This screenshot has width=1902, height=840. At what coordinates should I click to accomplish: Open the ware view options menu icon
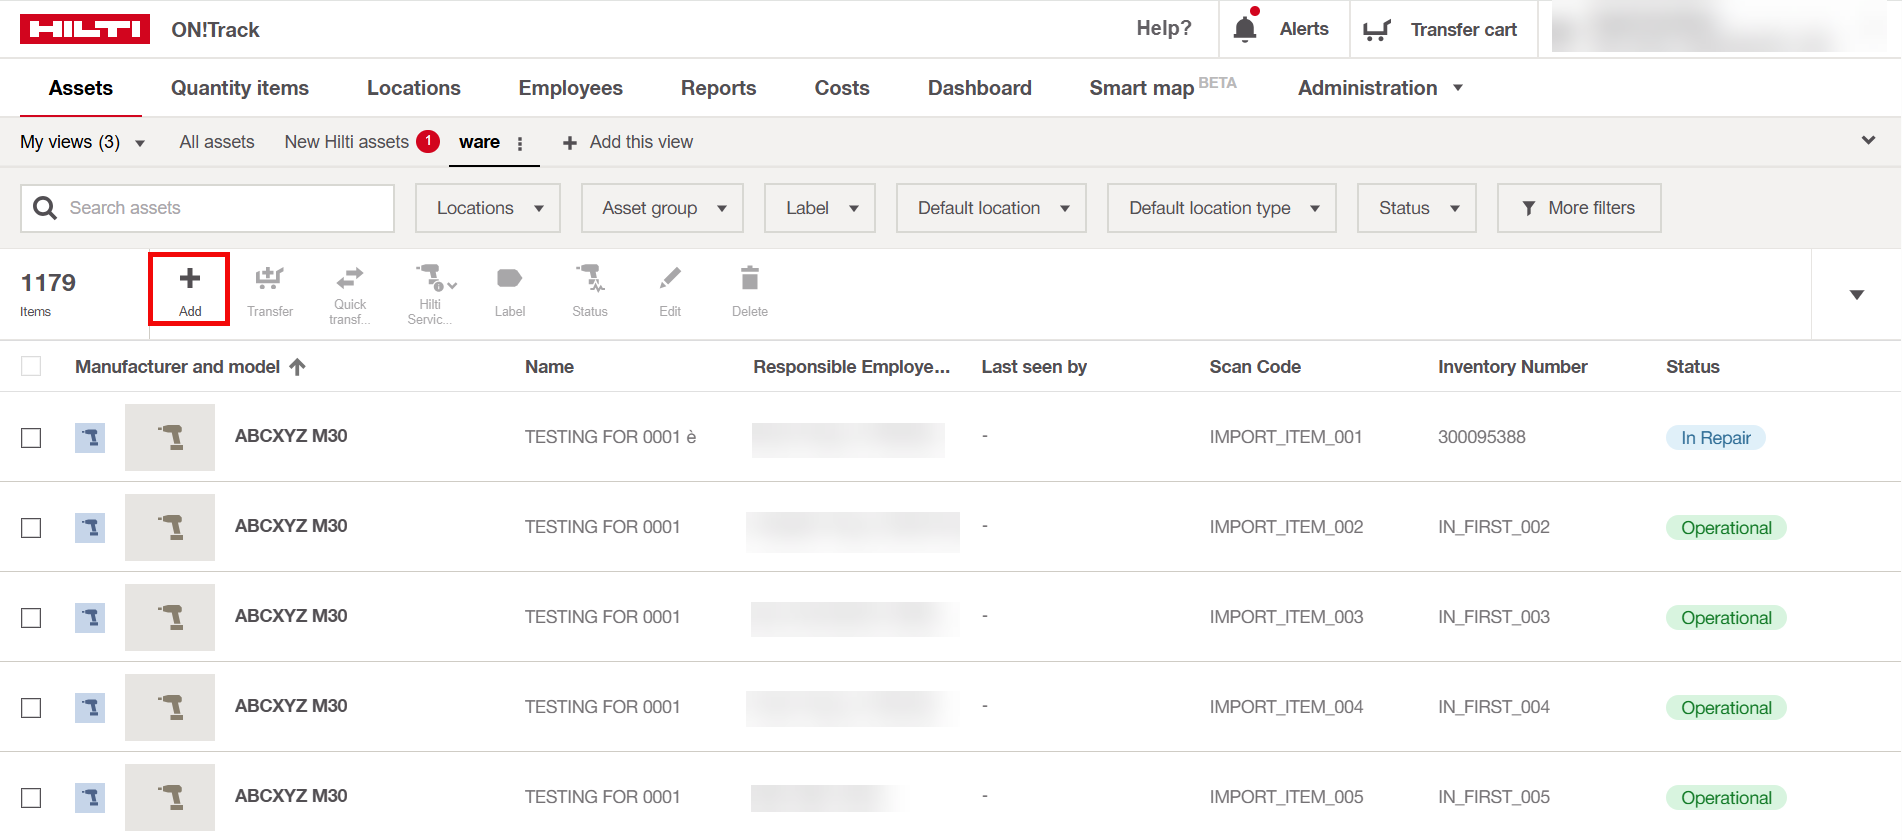click(520, 144)
